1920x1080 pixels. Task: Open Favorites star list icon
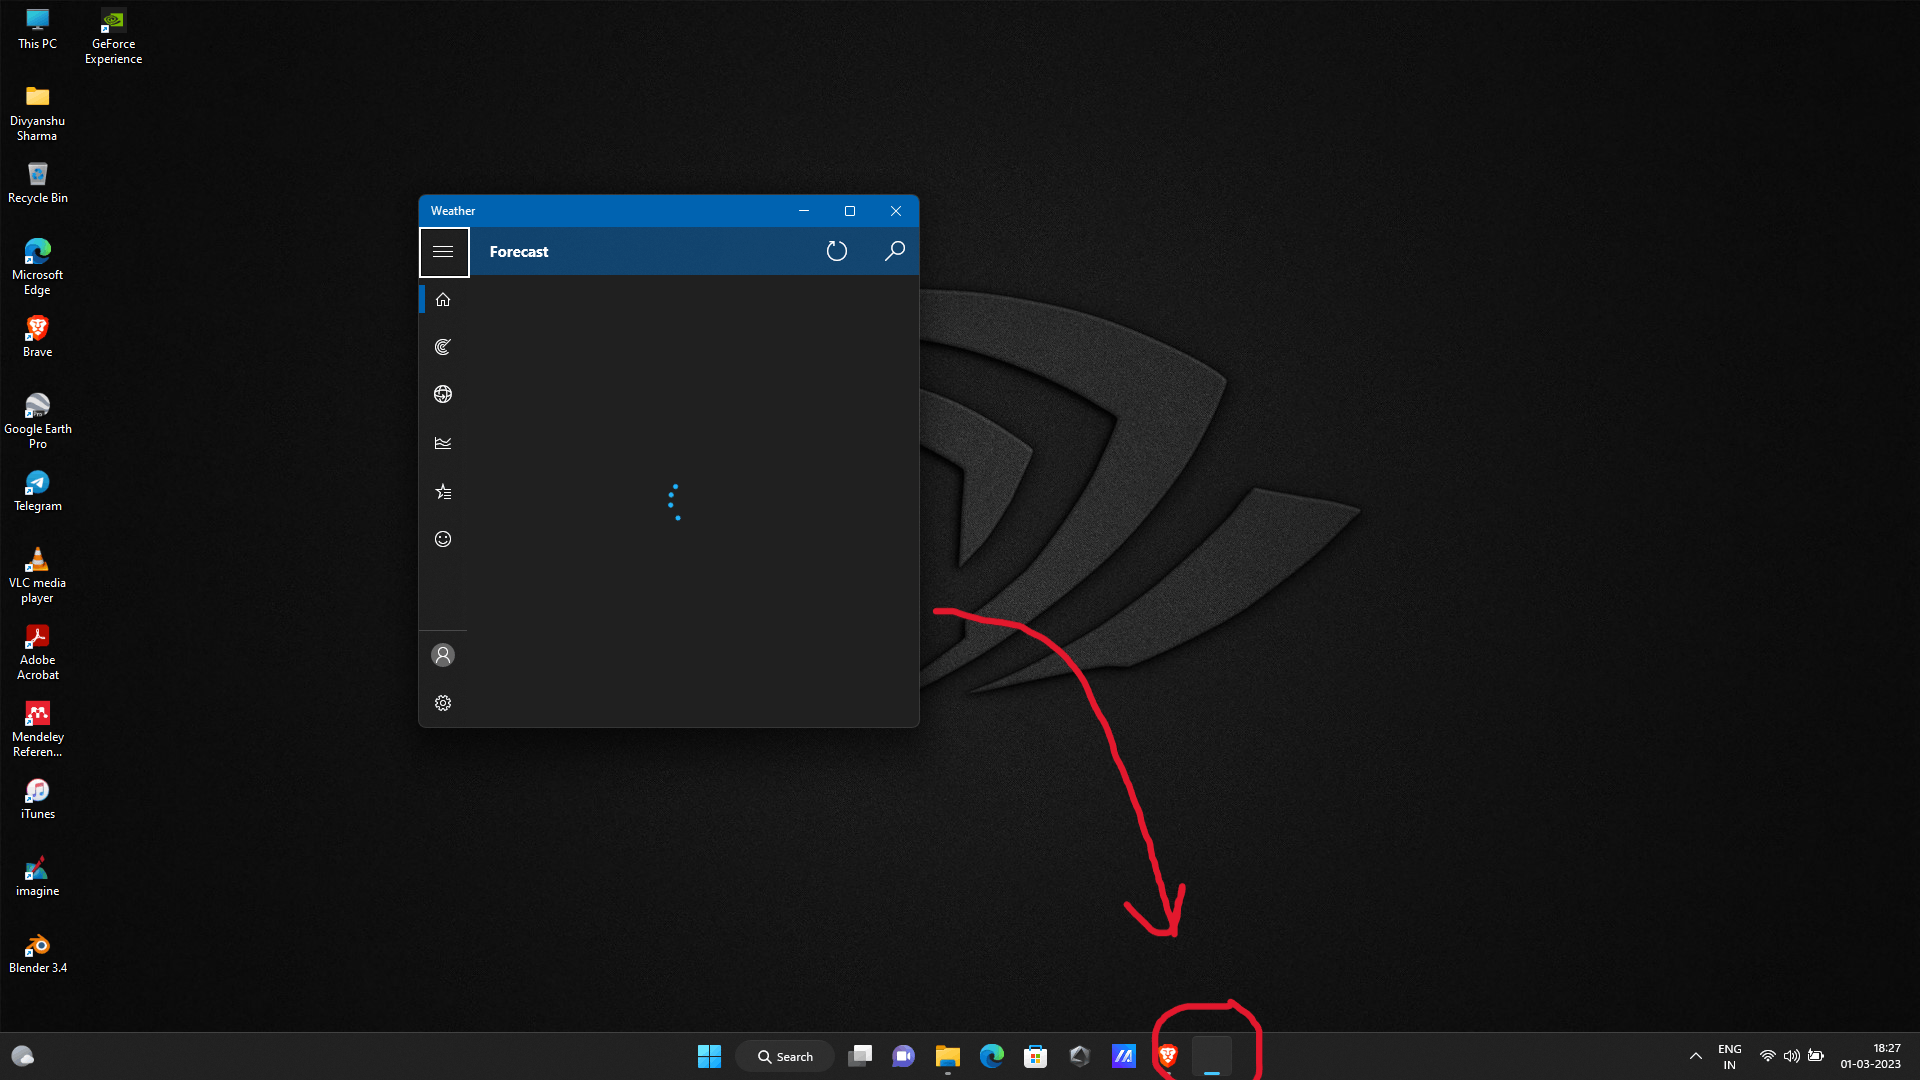coord(443,491)
